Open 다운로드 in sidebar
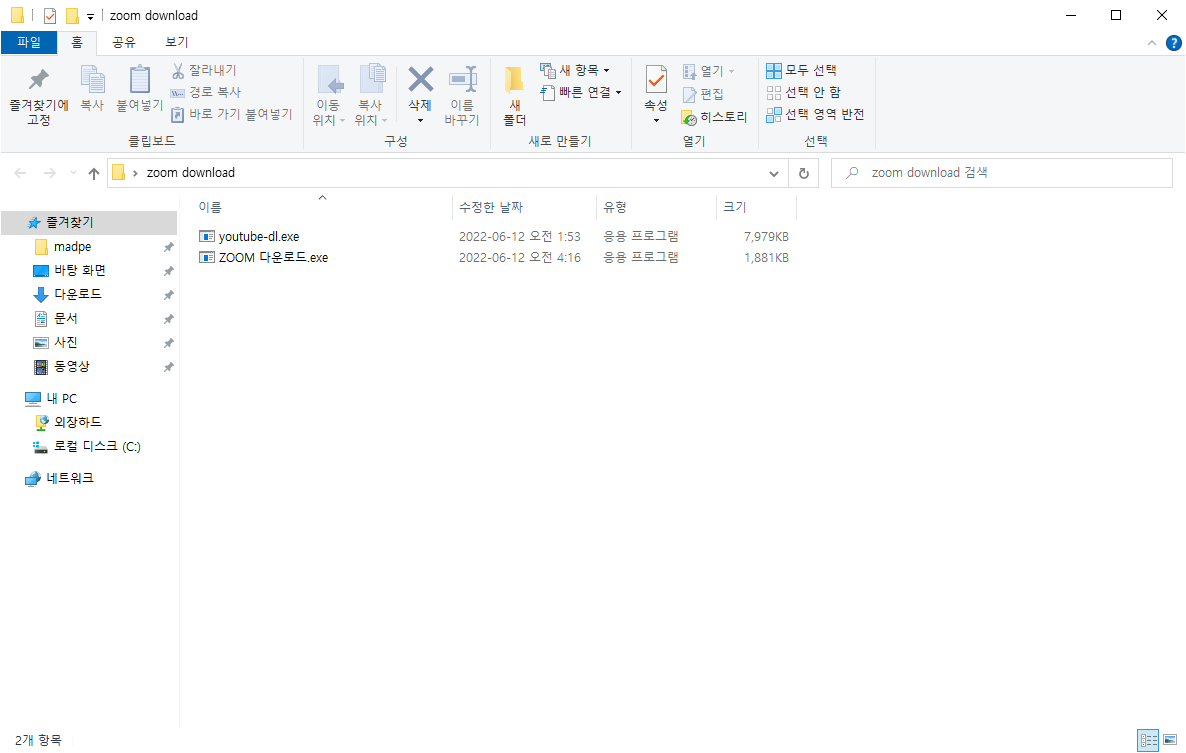This screenshot has height=753, width=1186. 77,294
